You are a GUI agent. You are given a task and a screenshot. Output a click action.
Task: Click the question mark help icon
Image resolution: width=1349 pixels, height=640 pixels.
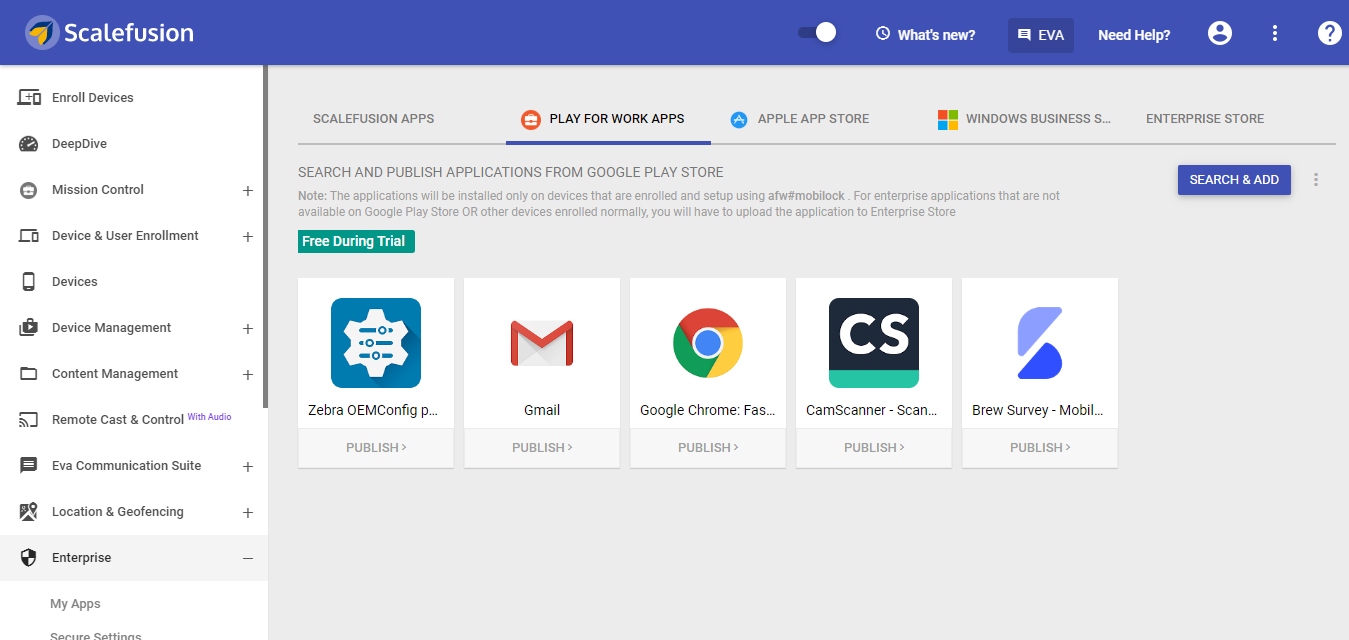coord(1329,33)
